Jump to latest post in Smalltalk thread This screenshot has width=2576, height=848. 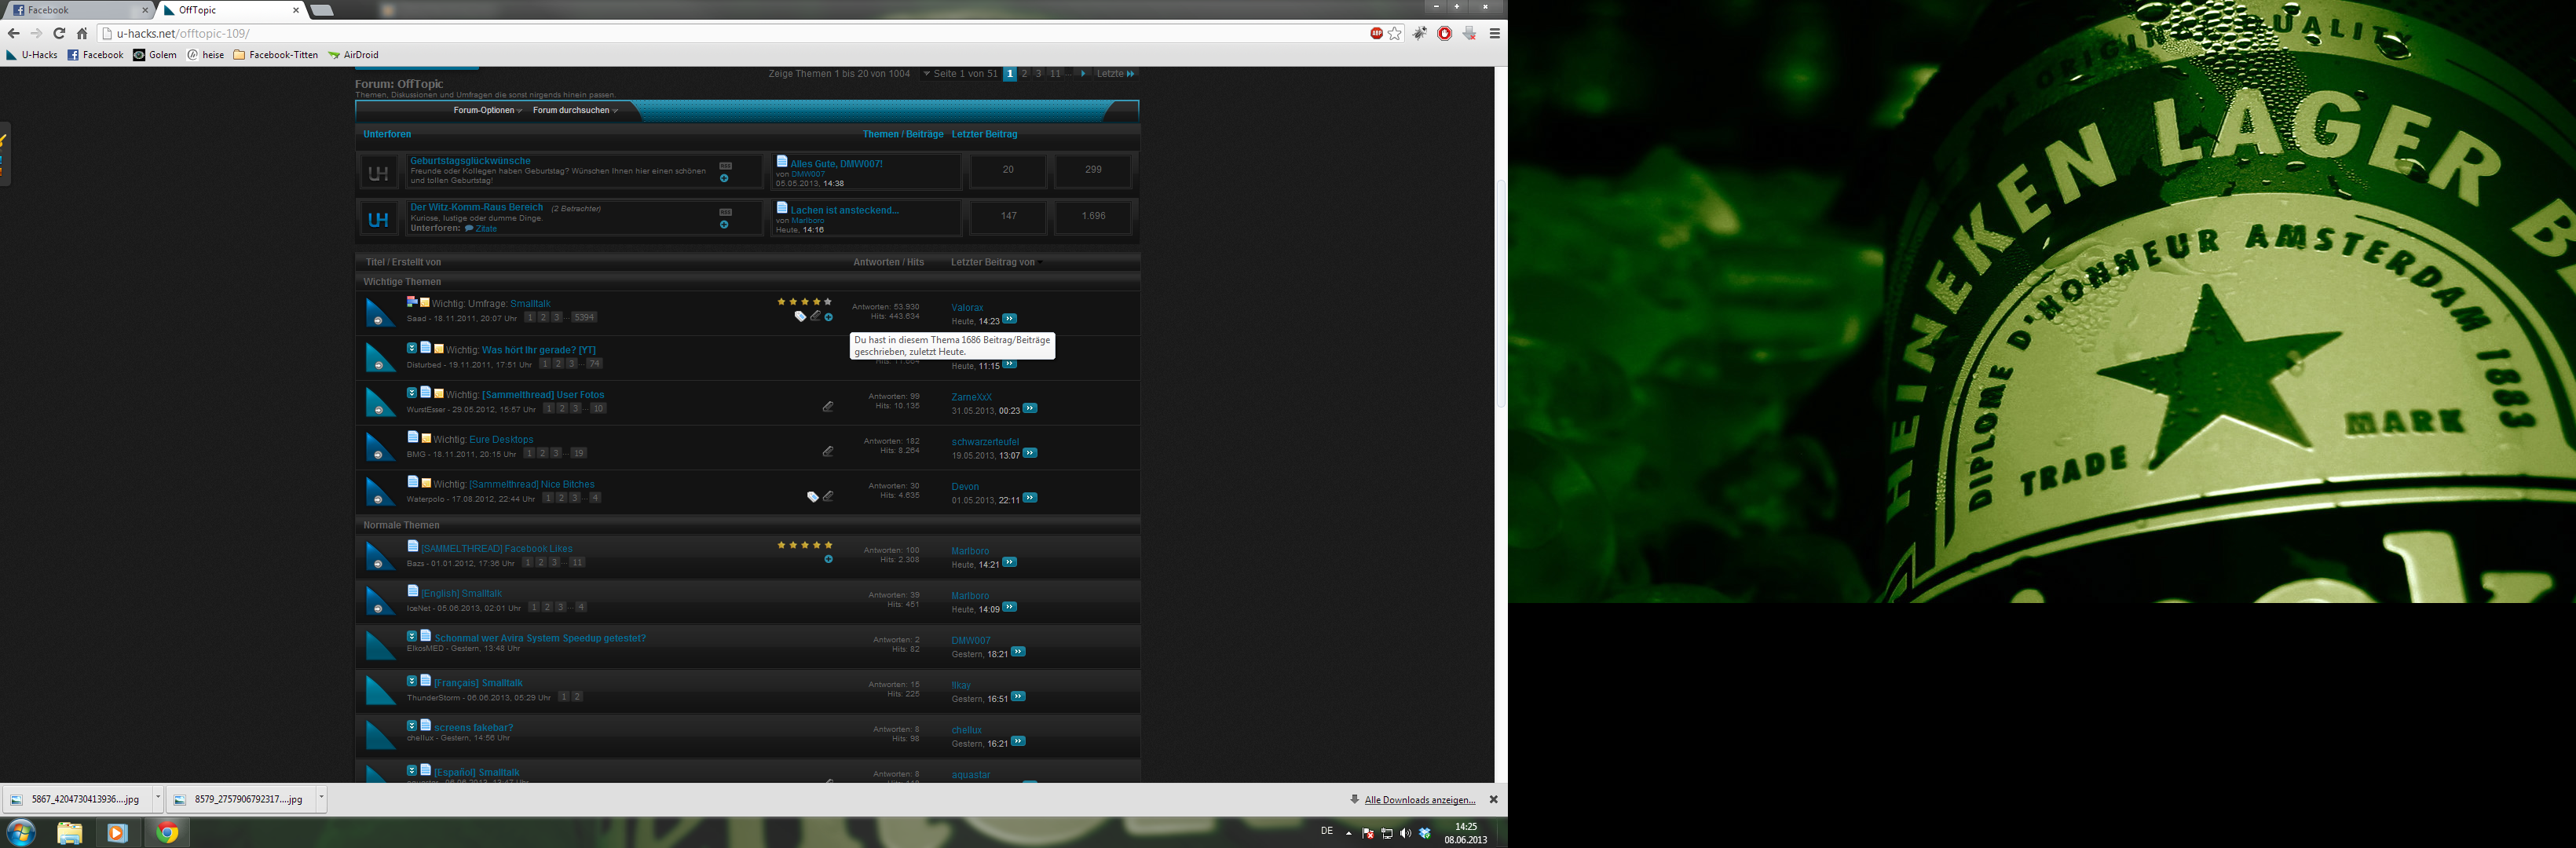point(1010,319)
